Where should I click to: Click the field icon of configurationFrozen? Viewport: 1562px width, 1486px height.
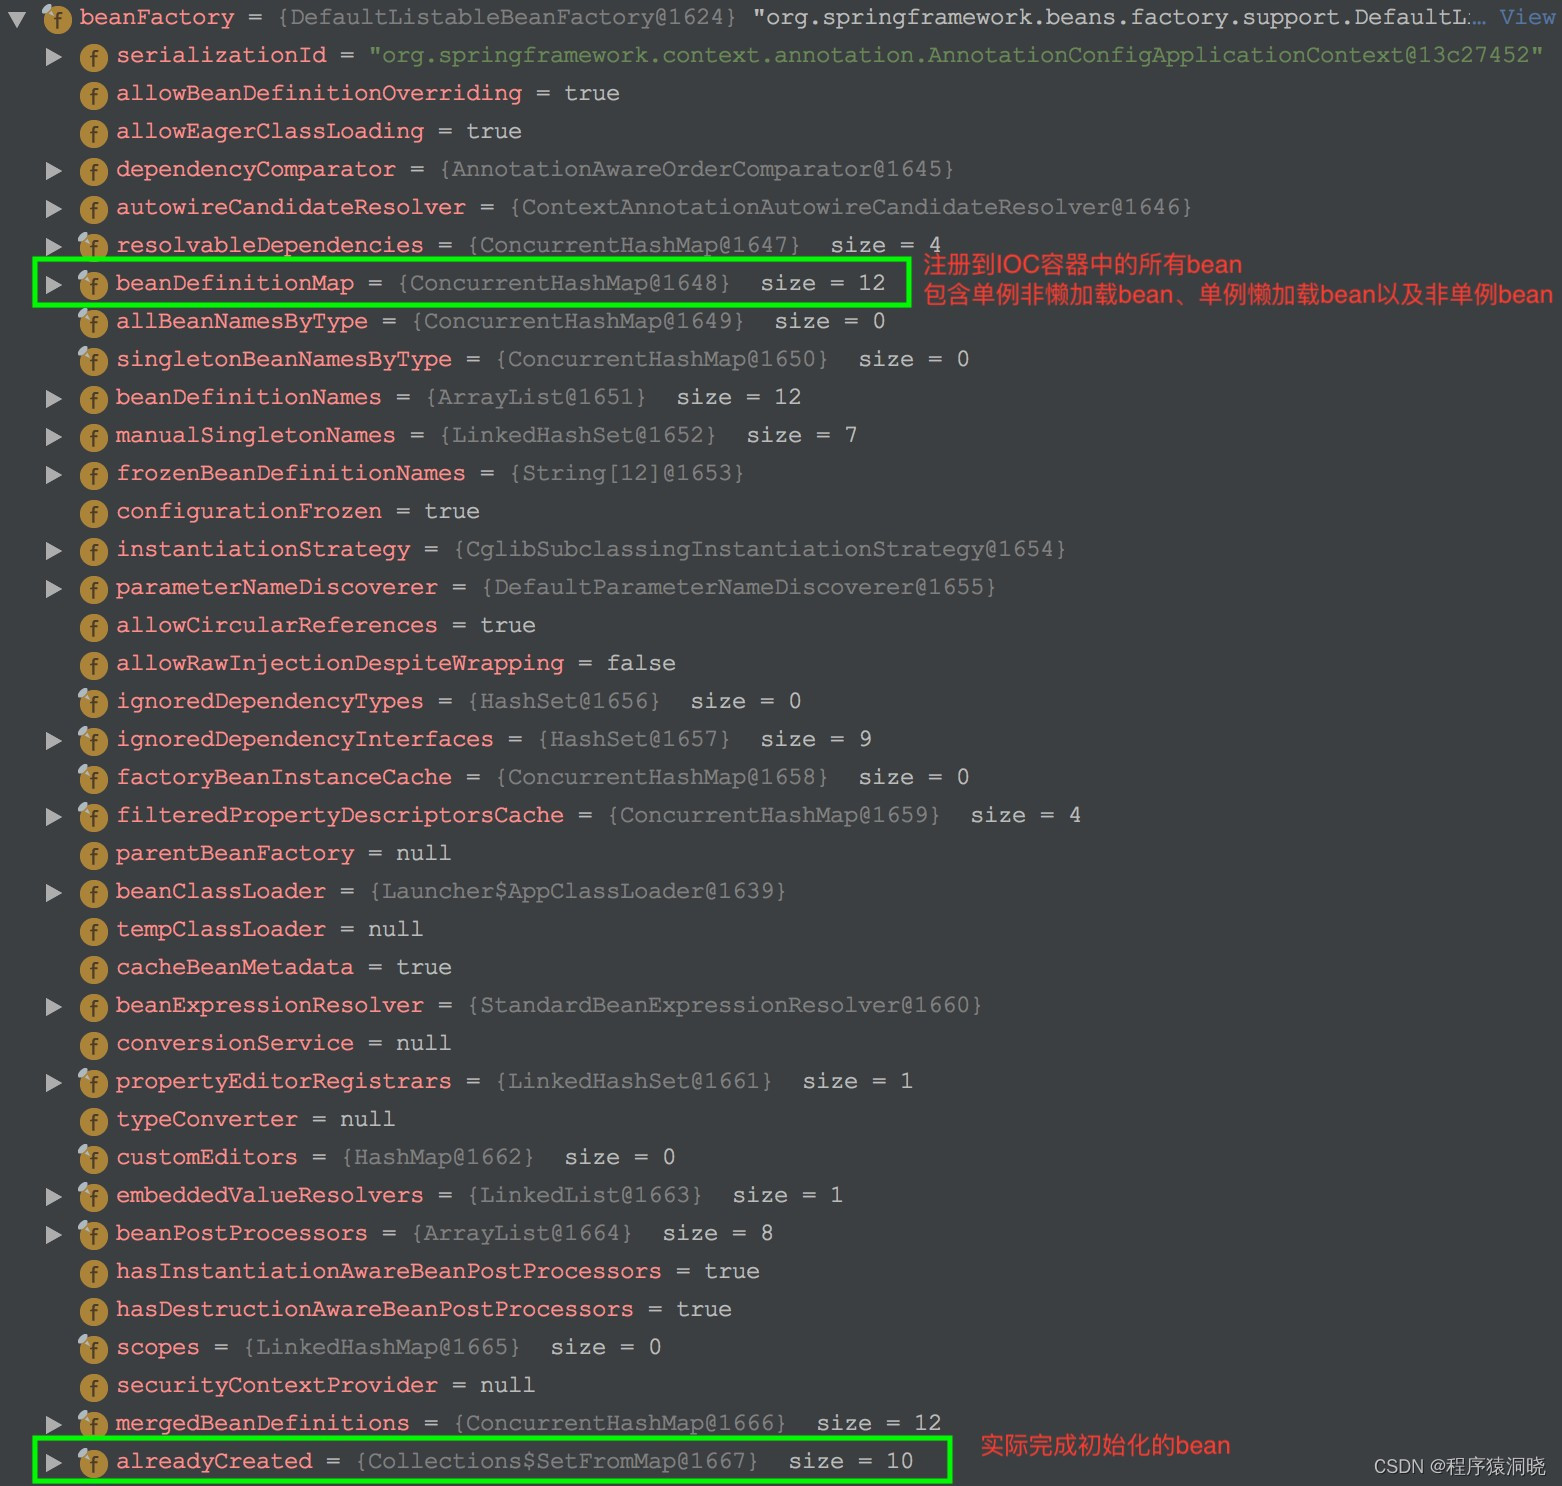[x=93, y=513]
